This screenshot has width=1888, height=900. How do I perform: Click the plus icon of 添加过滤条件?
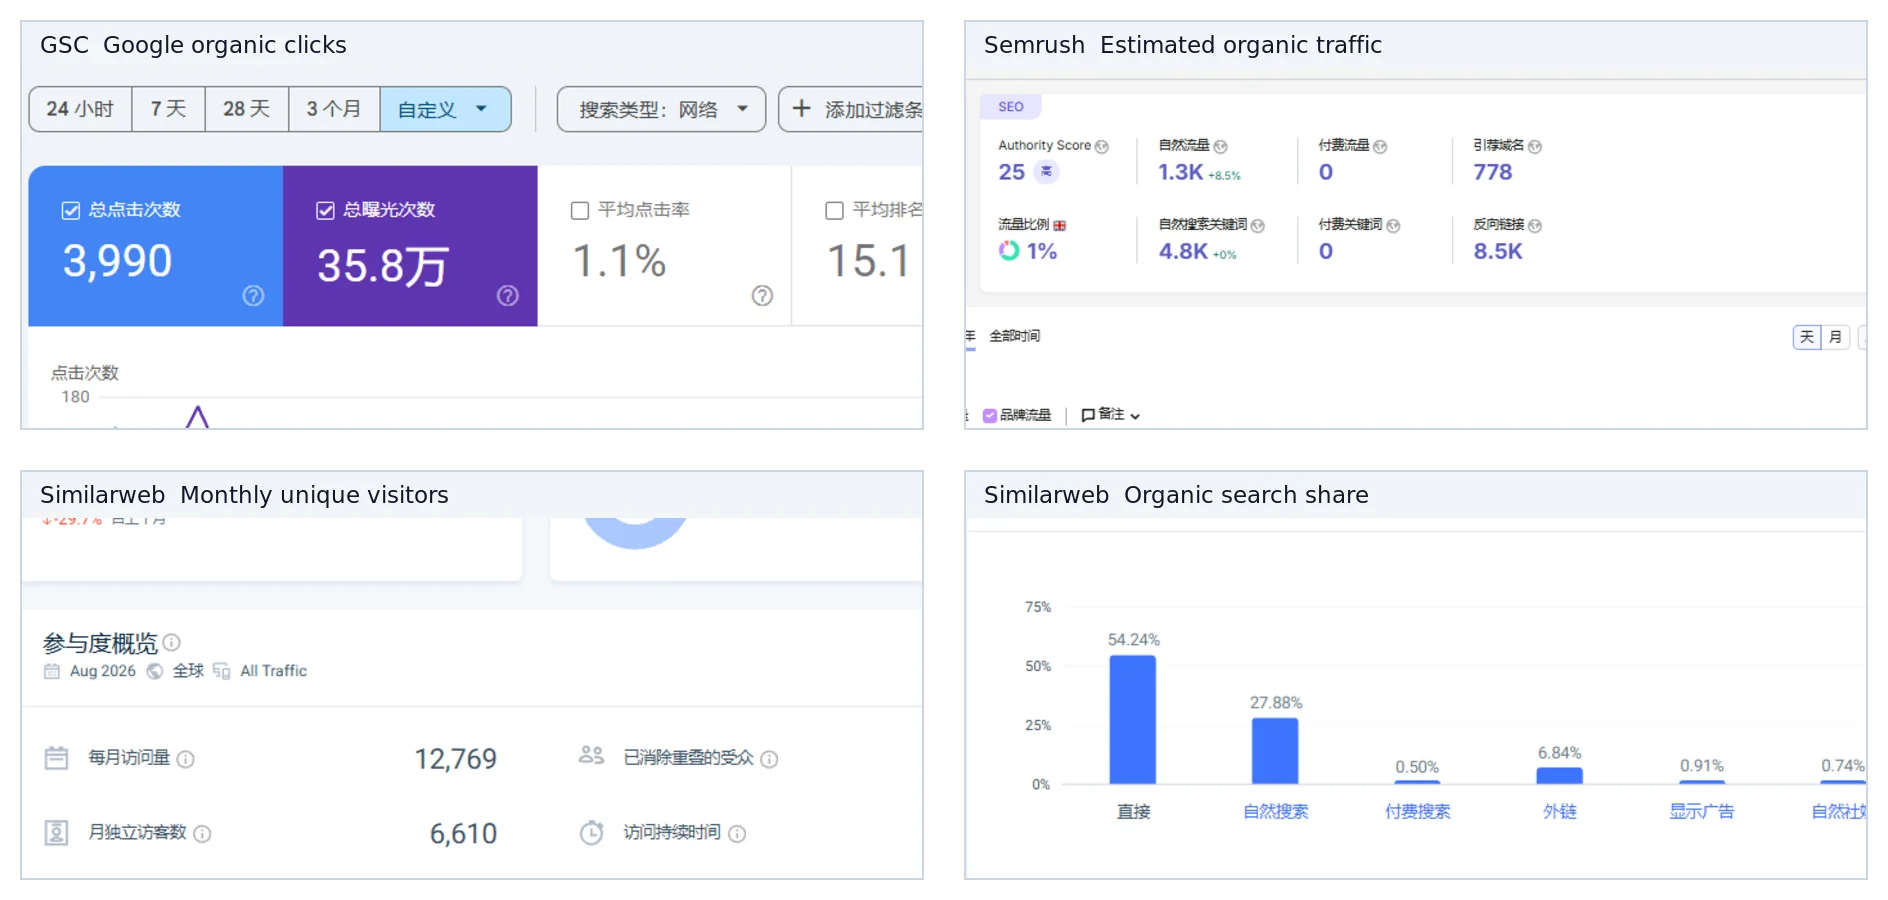tap(801, 108)
